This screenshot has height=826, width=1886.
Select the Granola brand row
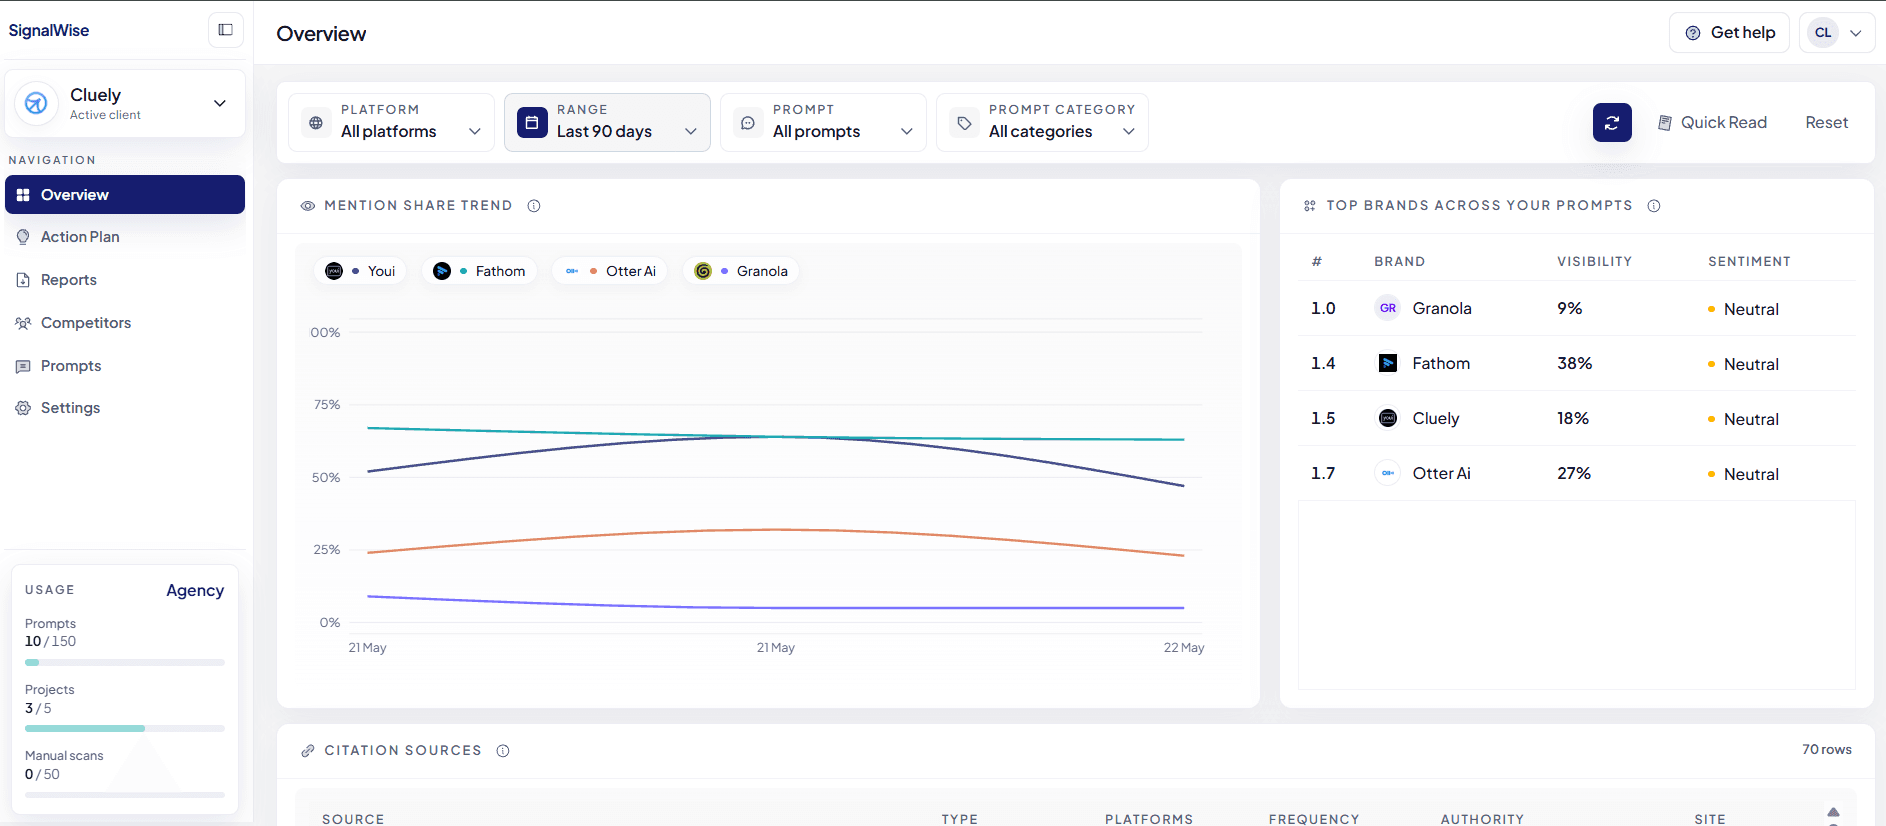tap(1576, 308)
